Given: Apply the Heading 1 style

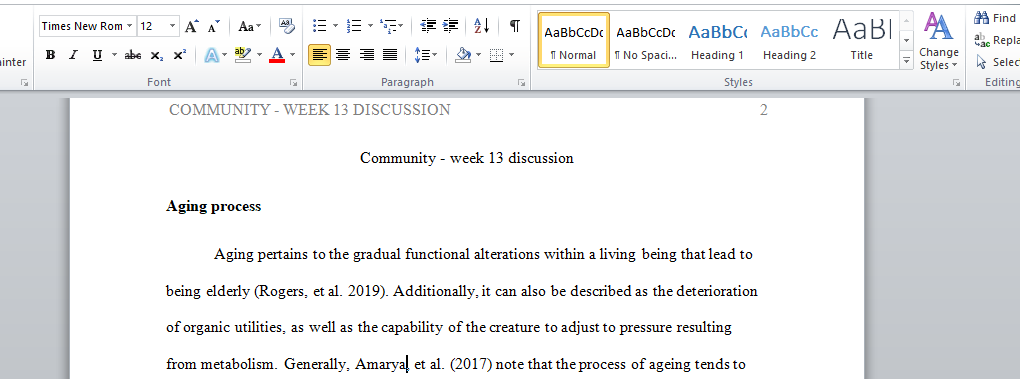Looking at the screenshot, I should coord(718,40).
